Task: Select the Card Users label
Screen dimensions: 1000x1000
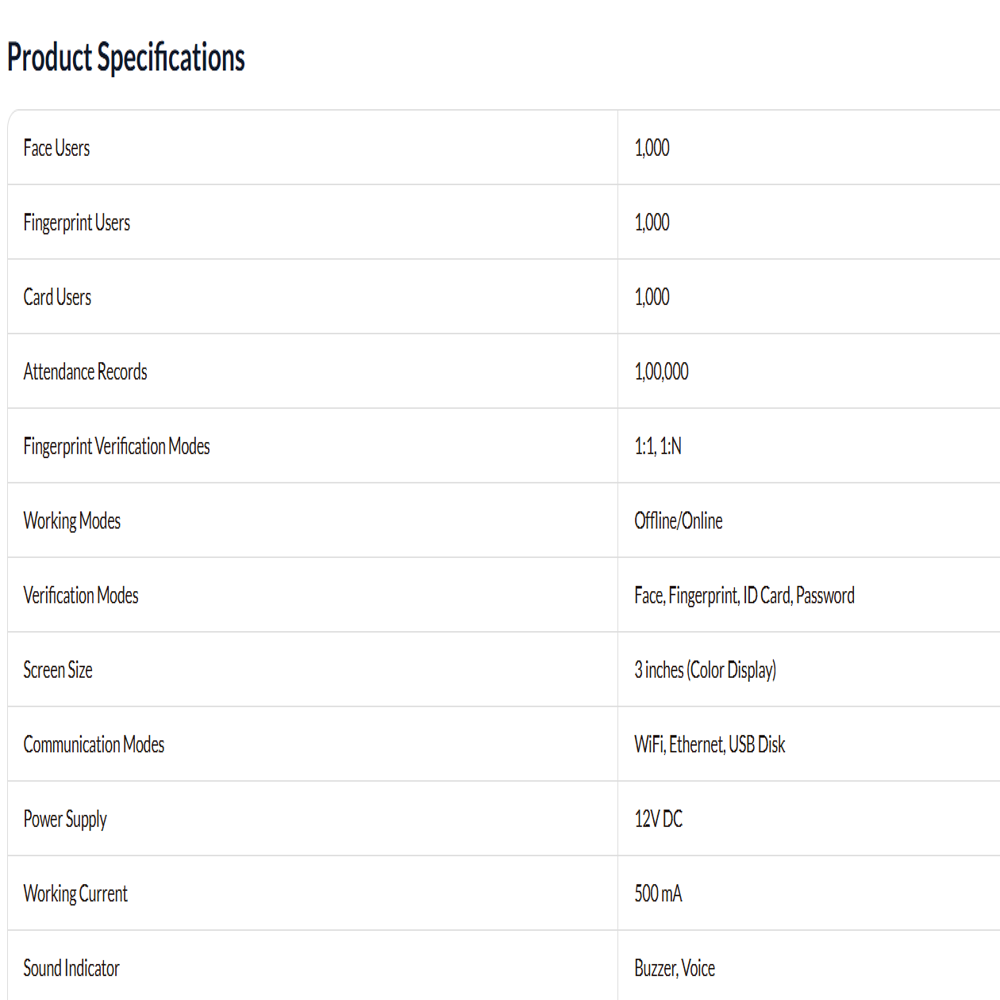Action: tap(57, 297)
